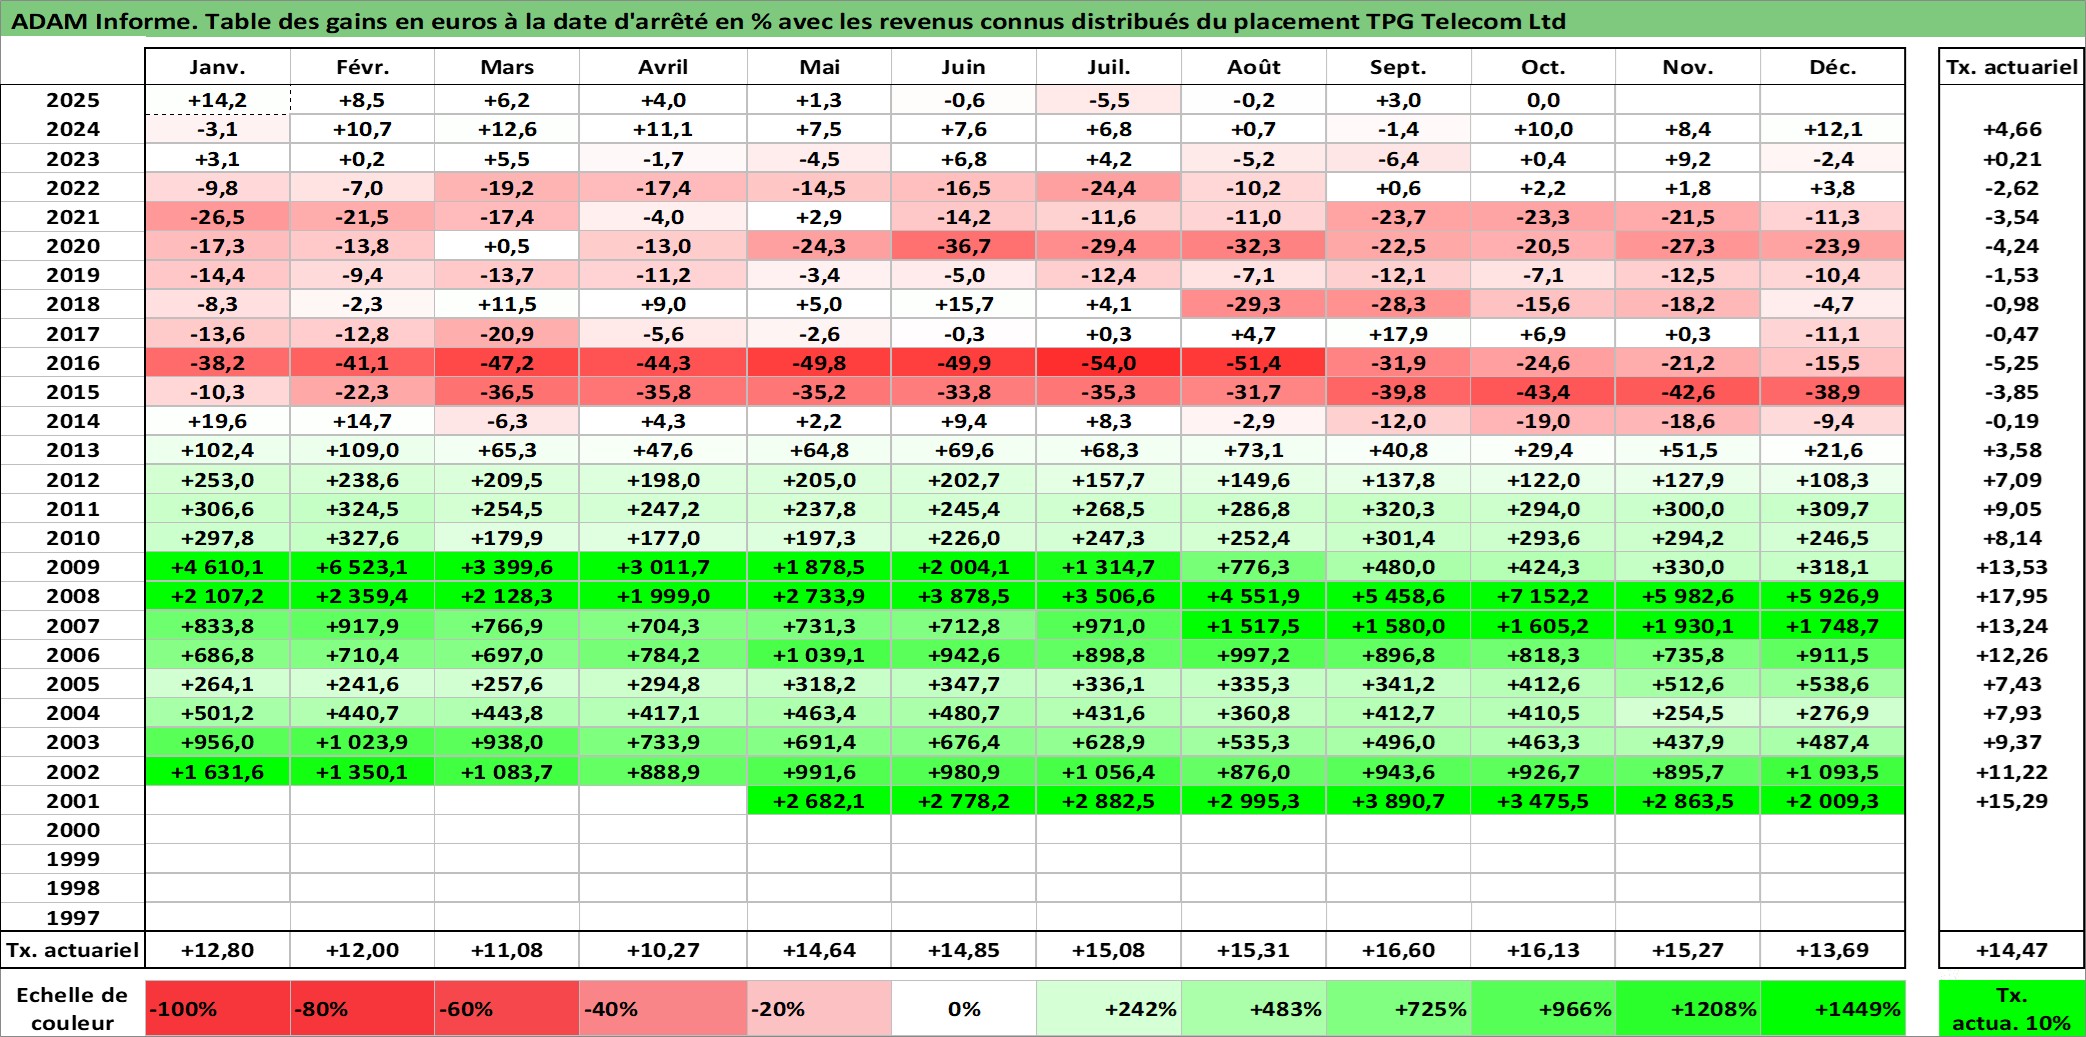Click the +3 890,7 cell in 2001
Image resolution: width=2086 pixels, height=1037 pixels.
1398,801
